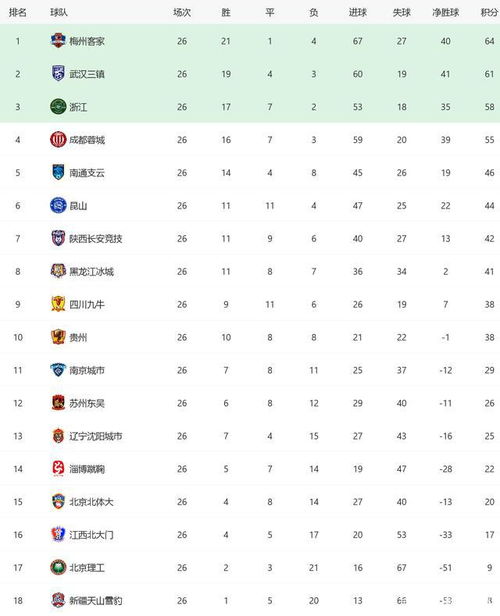Open 新疆天山雪豹 team name link

pos(95,601)
